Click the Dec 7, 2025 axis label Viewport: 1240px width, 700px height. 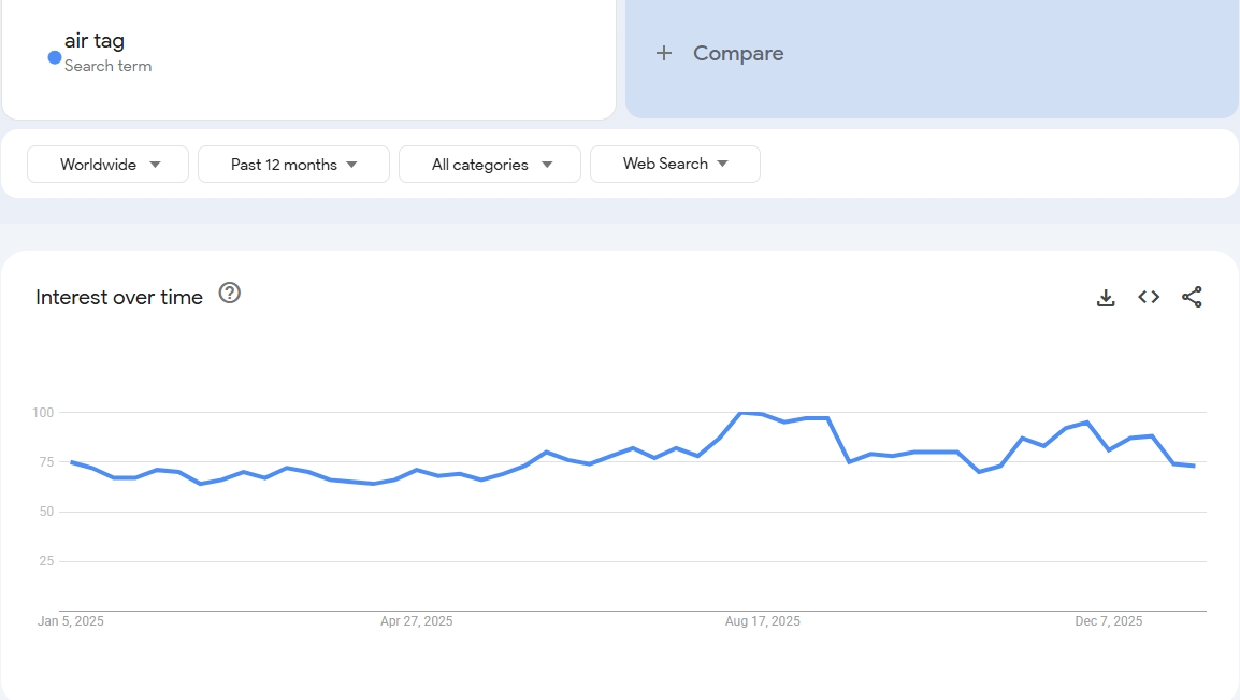pos(1108,622)
